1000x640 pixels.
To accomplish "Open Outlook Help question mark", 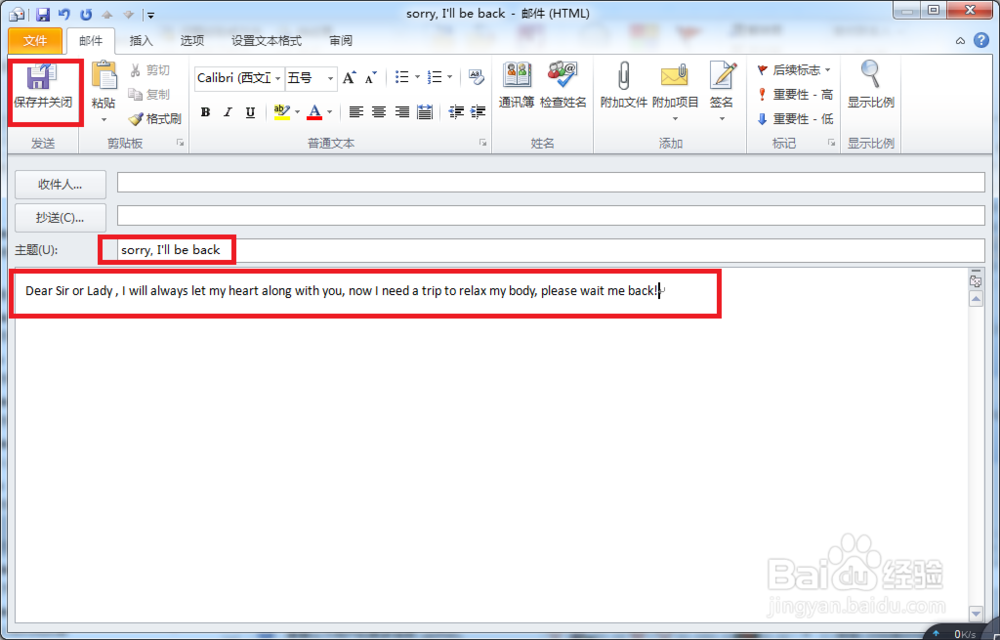I will click(981, 41).
